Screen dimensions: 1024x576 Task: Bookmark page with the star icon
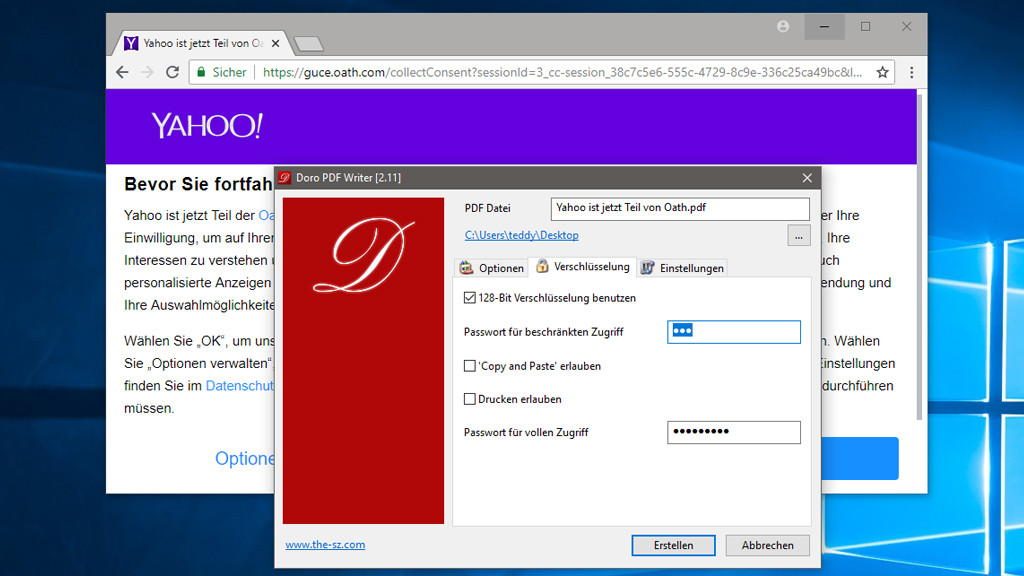pyautogui.click(x=882, y=72)
